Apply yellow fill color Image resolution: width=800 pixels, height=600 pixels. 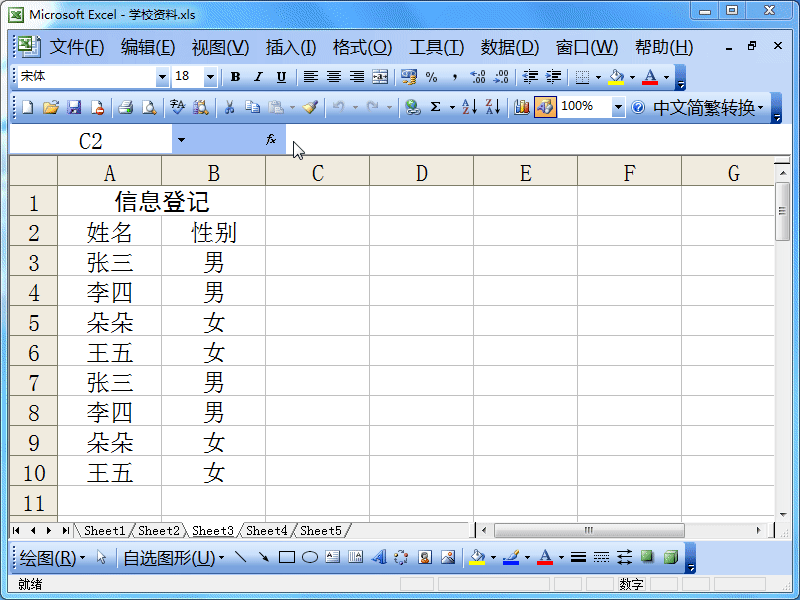(x=616, y=77)
